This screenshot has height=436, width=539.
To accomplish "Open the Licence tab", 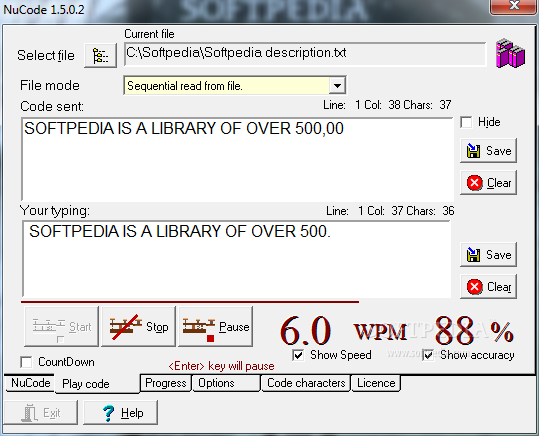I will tap(376, 383).
